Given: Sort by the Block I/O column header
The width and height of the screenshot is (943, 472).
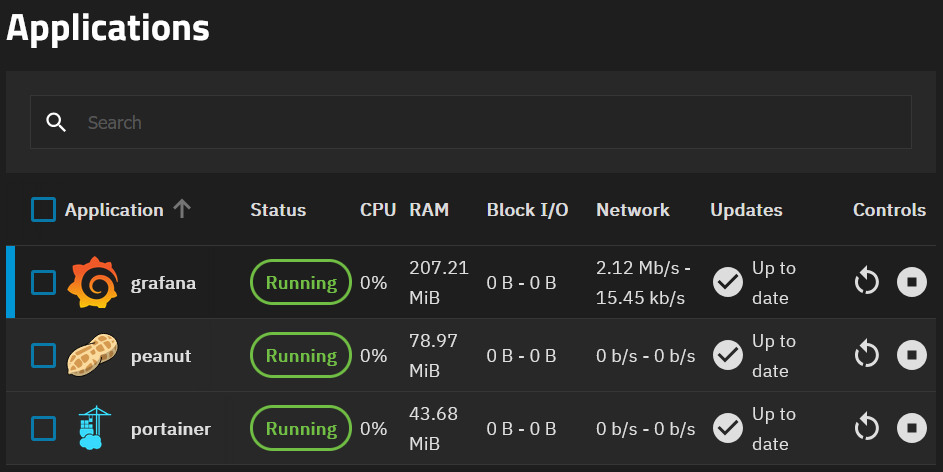Looking at the screenshot, I should click(527, 210).
